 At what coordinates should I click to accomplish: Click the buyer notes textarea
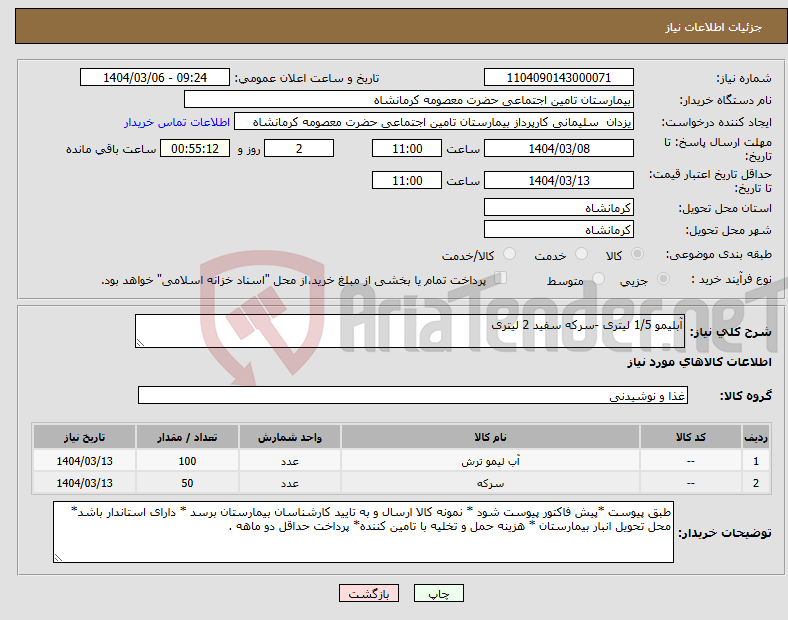pyautogui.click(x=363, y=532)
